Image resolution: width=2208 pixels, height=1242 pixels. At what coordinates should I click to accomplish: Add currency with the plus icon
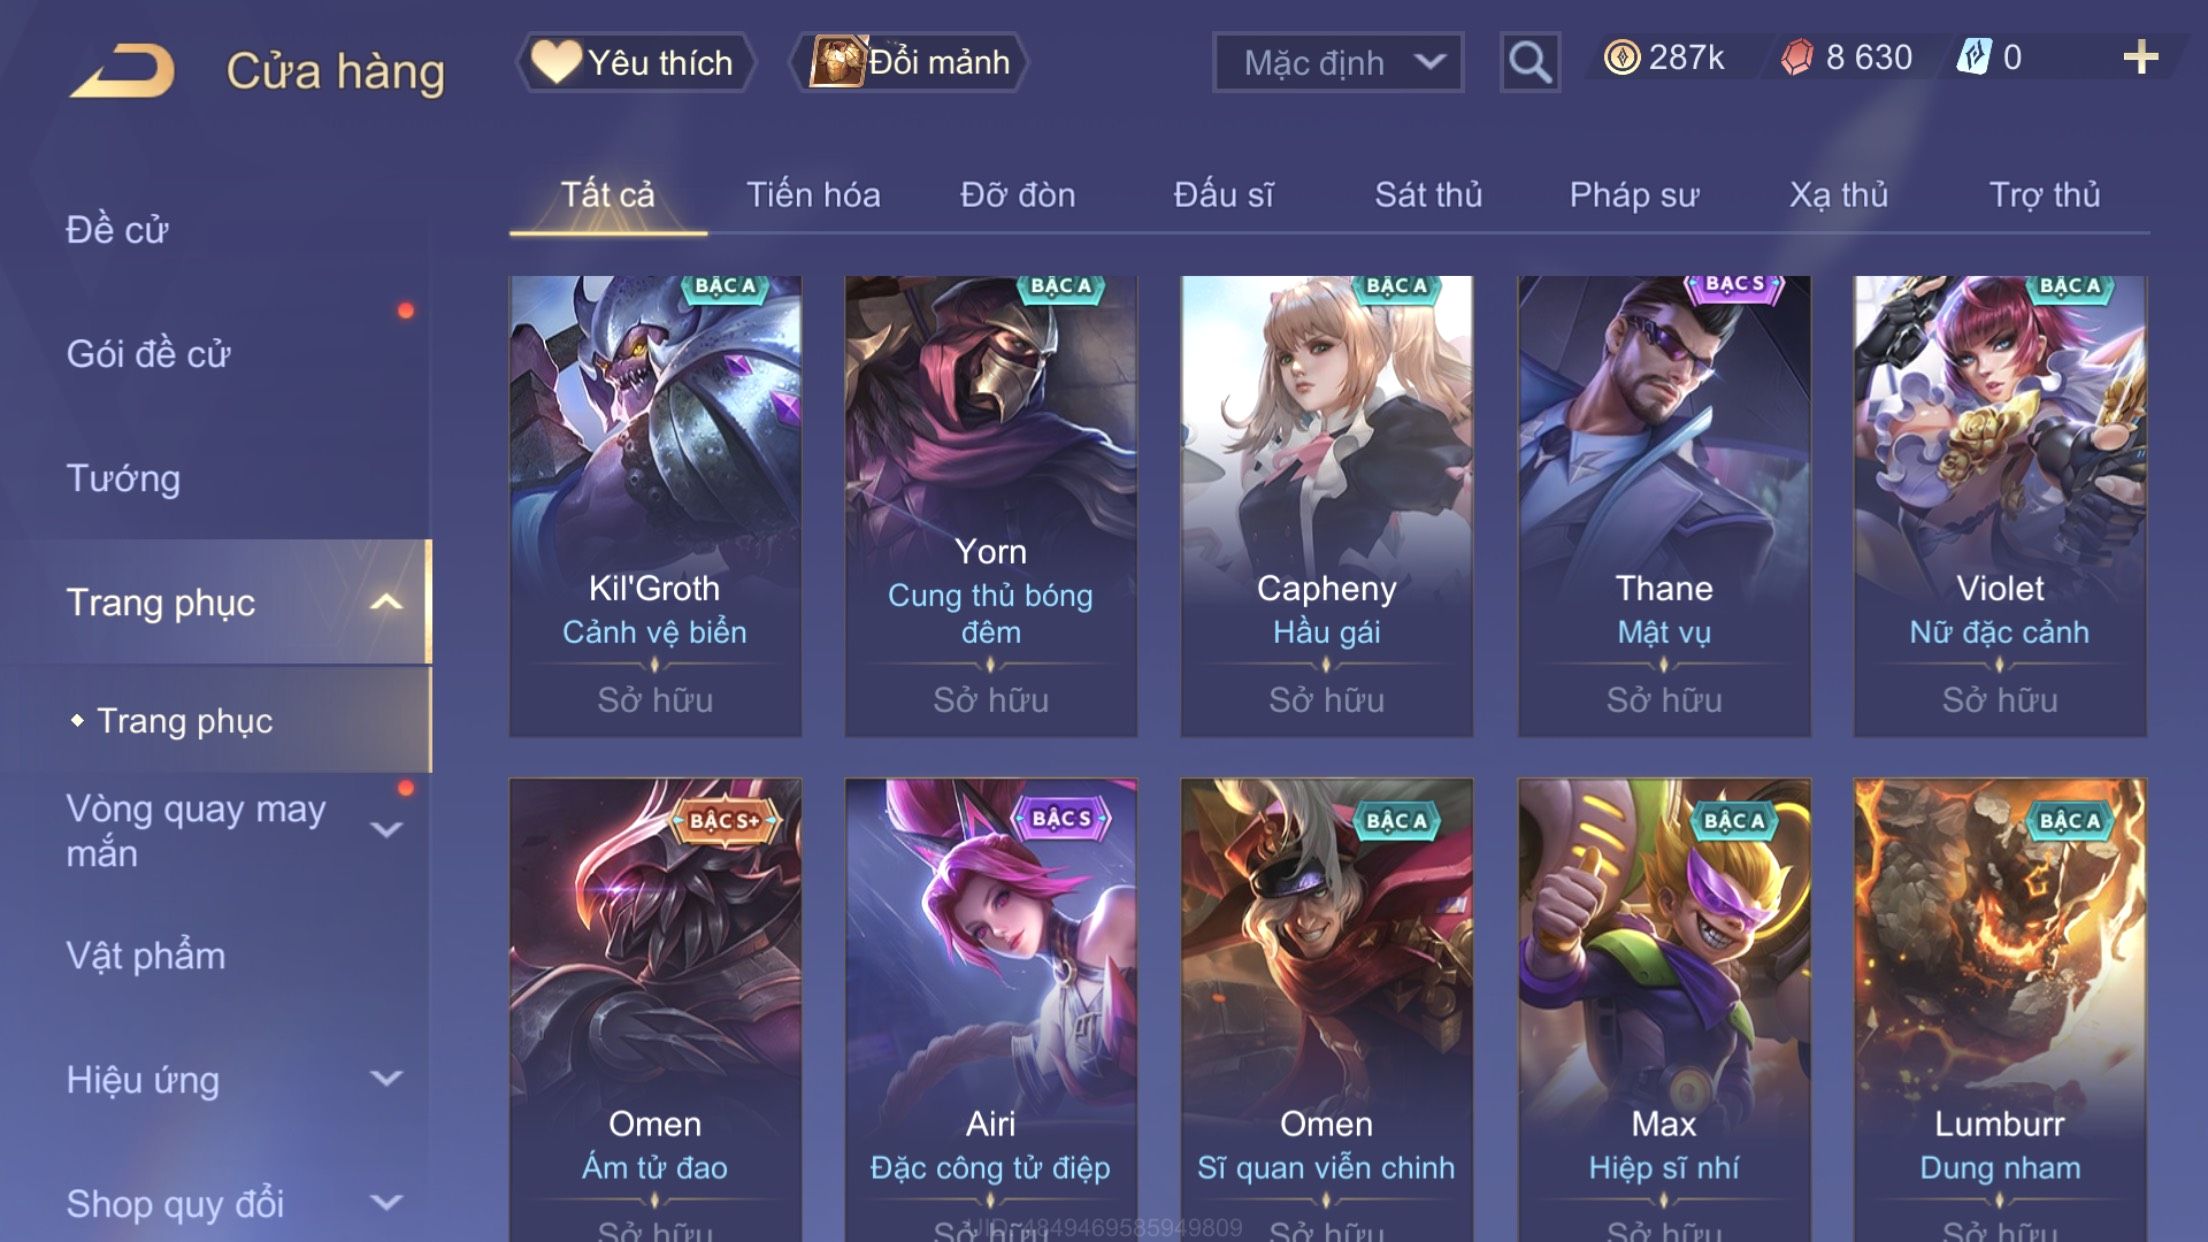2140,57
